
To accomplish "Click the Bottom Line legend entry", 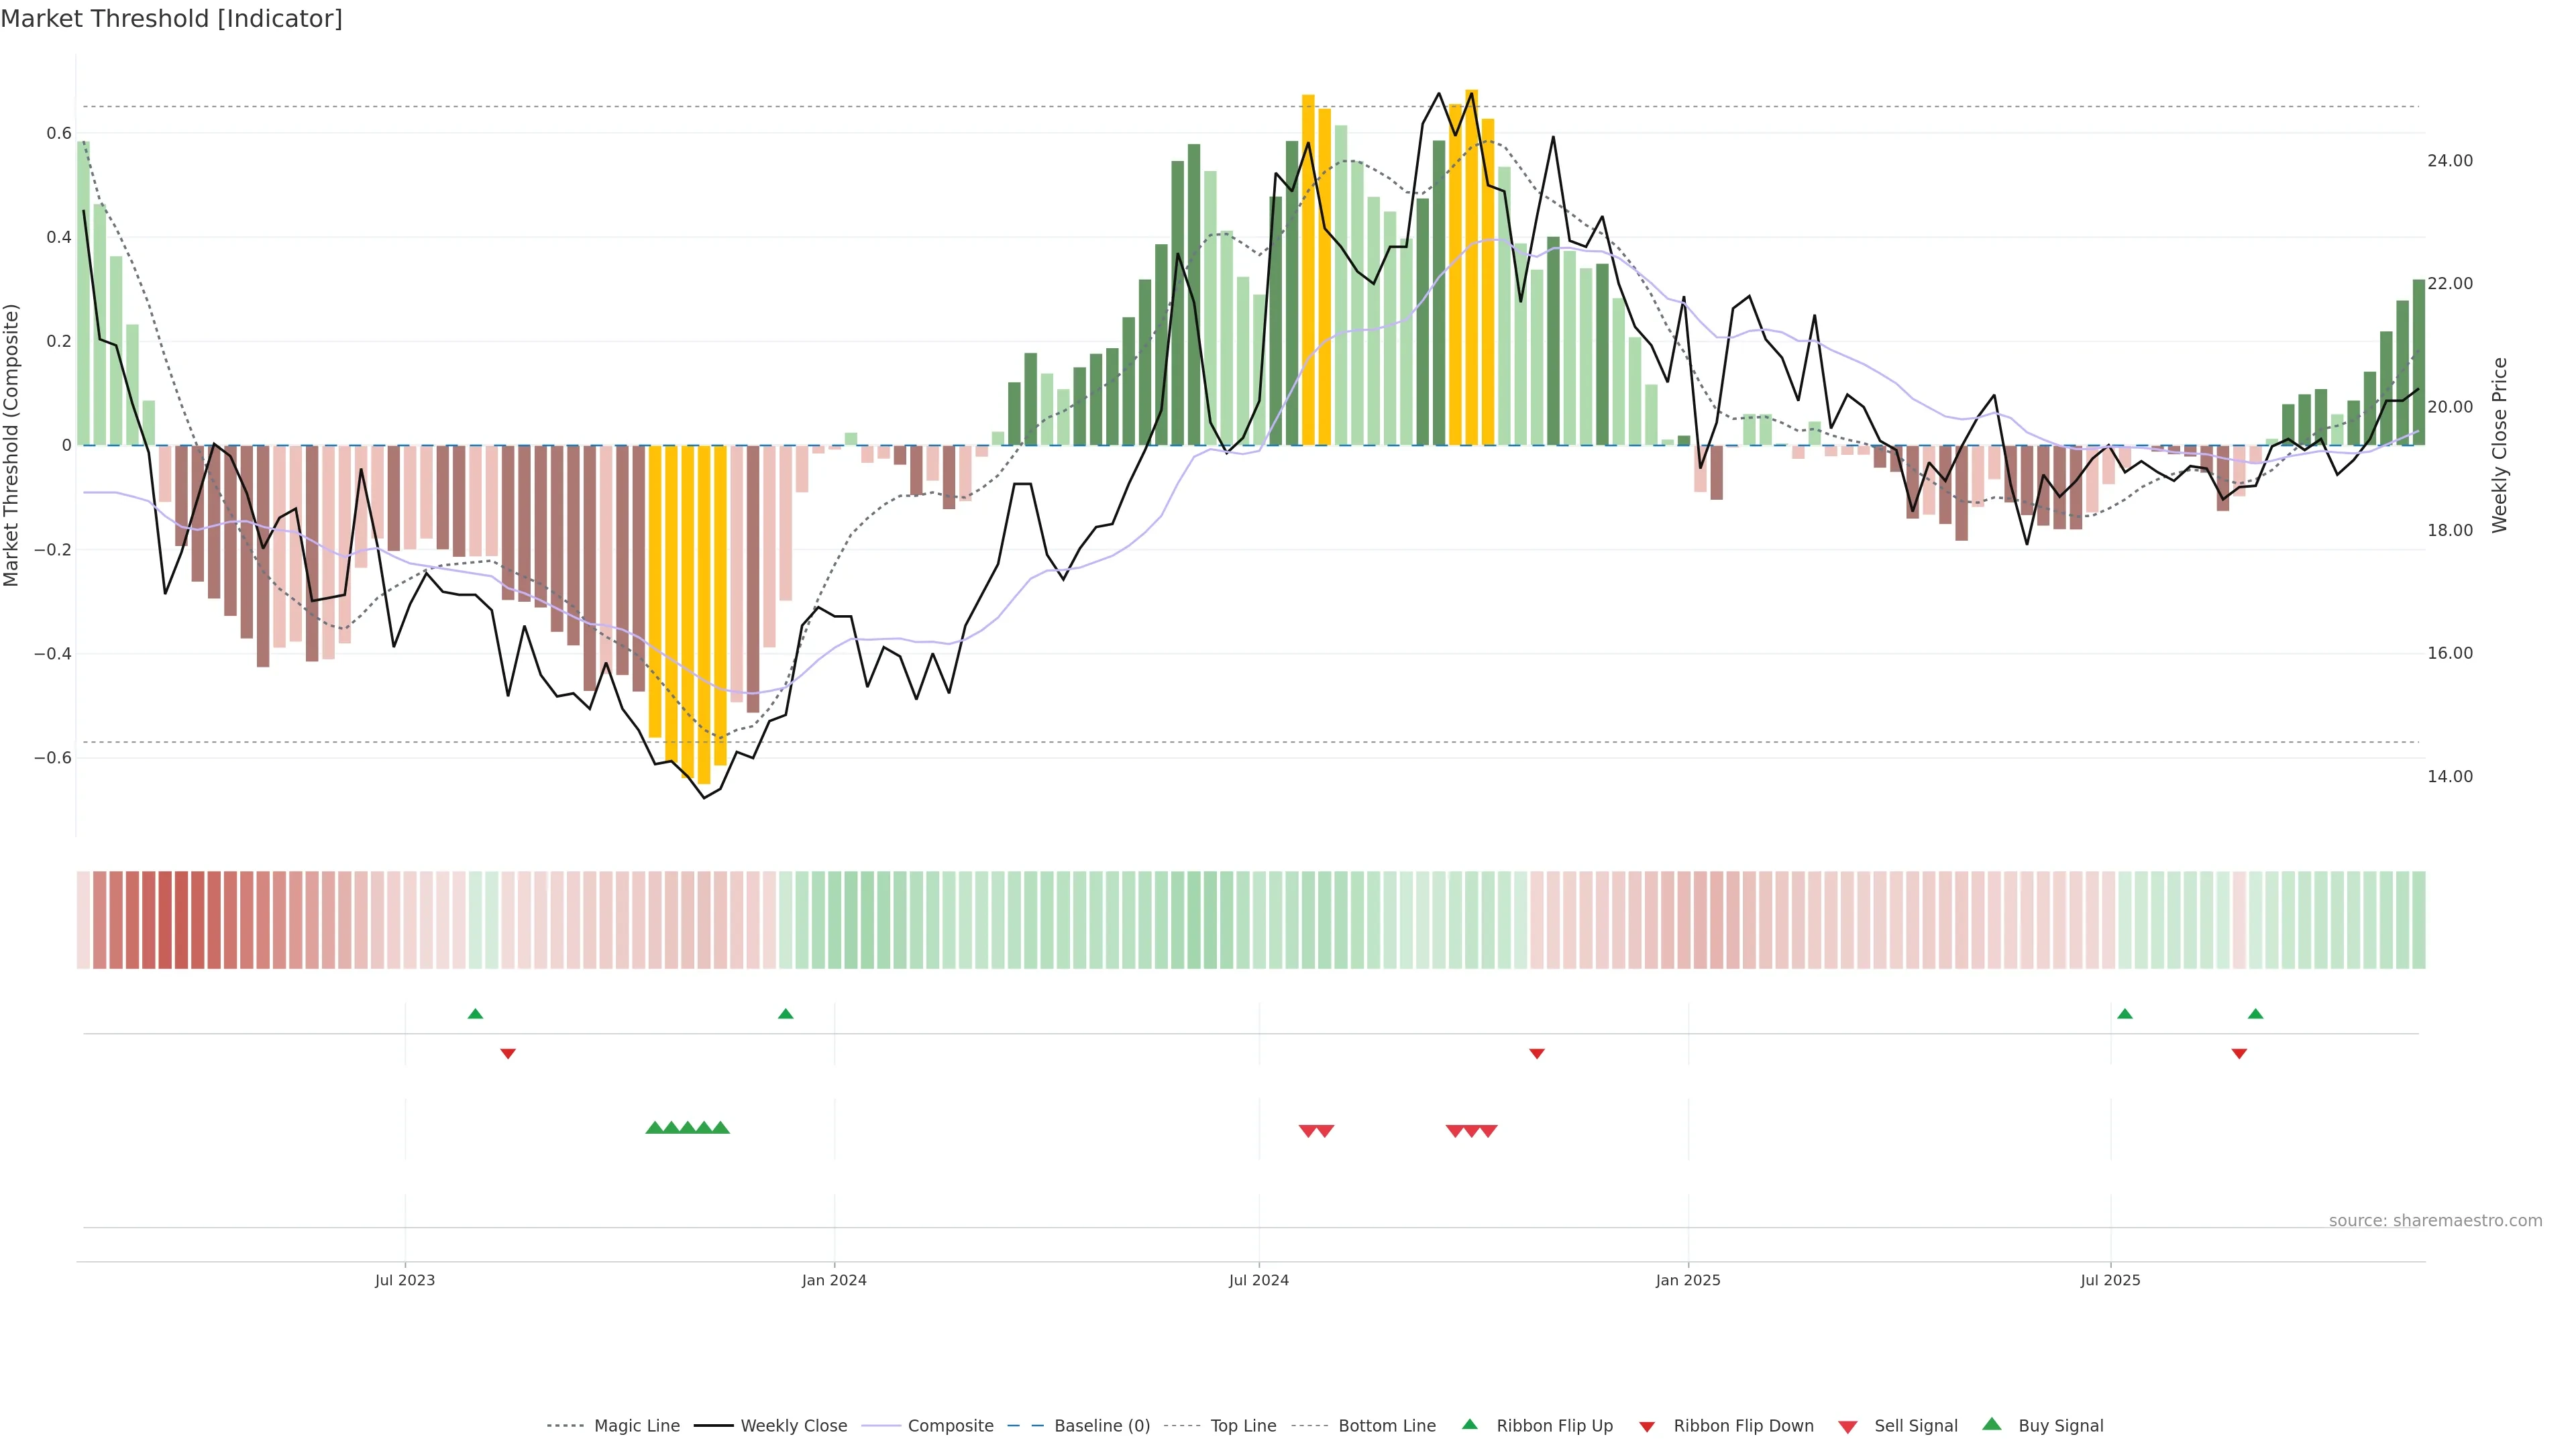I will click(1386, 1426).
